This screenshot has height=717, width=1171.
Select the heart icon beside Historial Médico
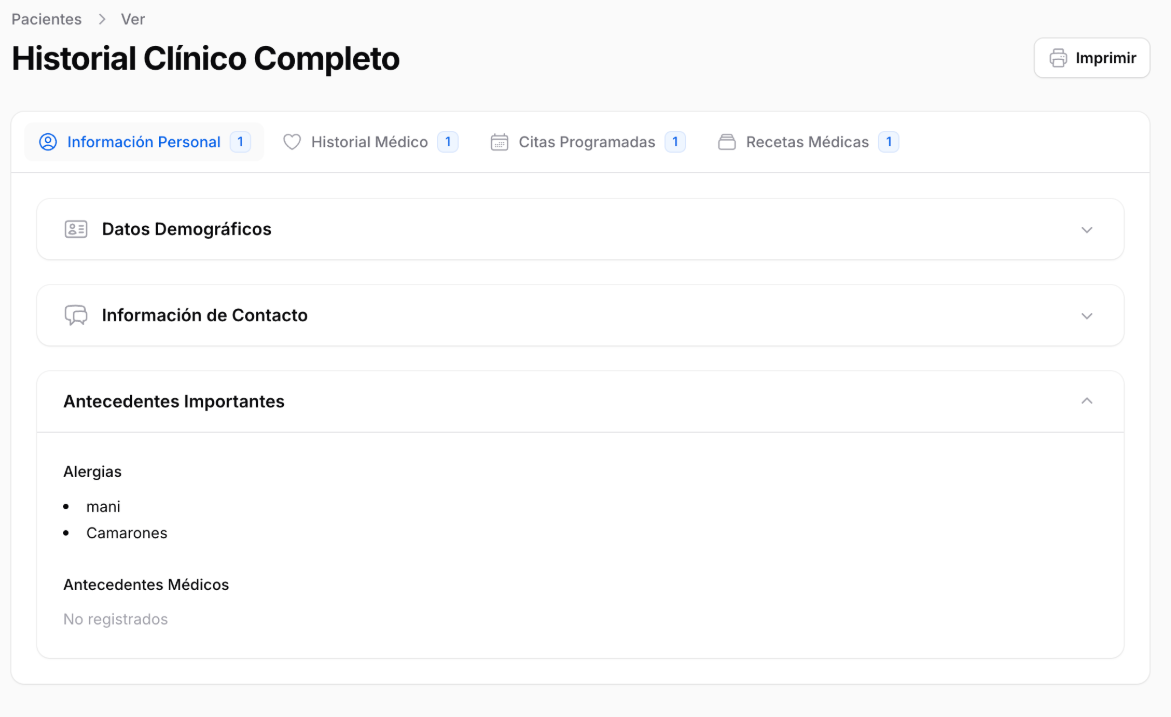click(x=292, y=142)
